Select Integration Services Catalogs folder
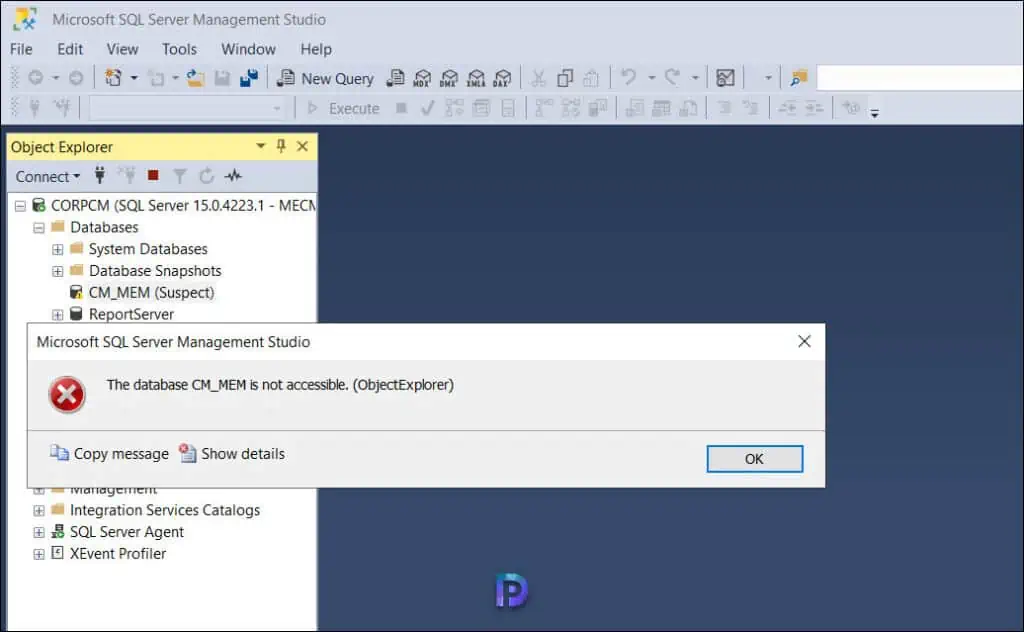The height and width of the screenshot is (632, 1024). click(165, 510)
